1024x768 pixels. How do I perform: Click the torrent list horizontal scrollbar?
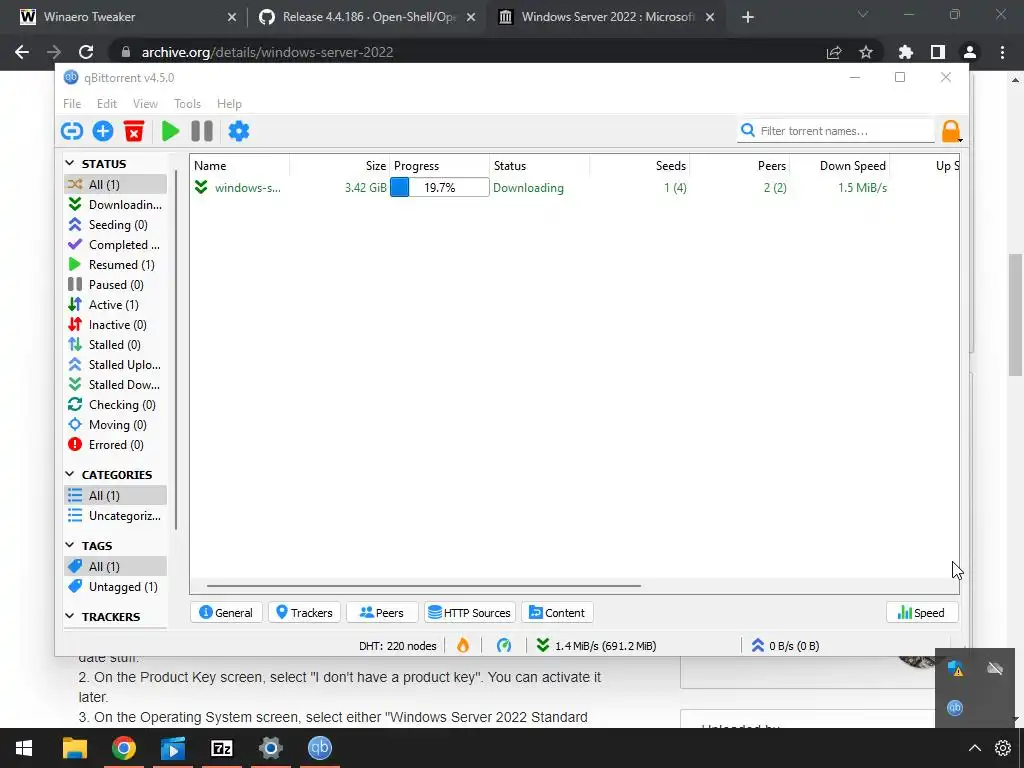click(x=424, y=586)
